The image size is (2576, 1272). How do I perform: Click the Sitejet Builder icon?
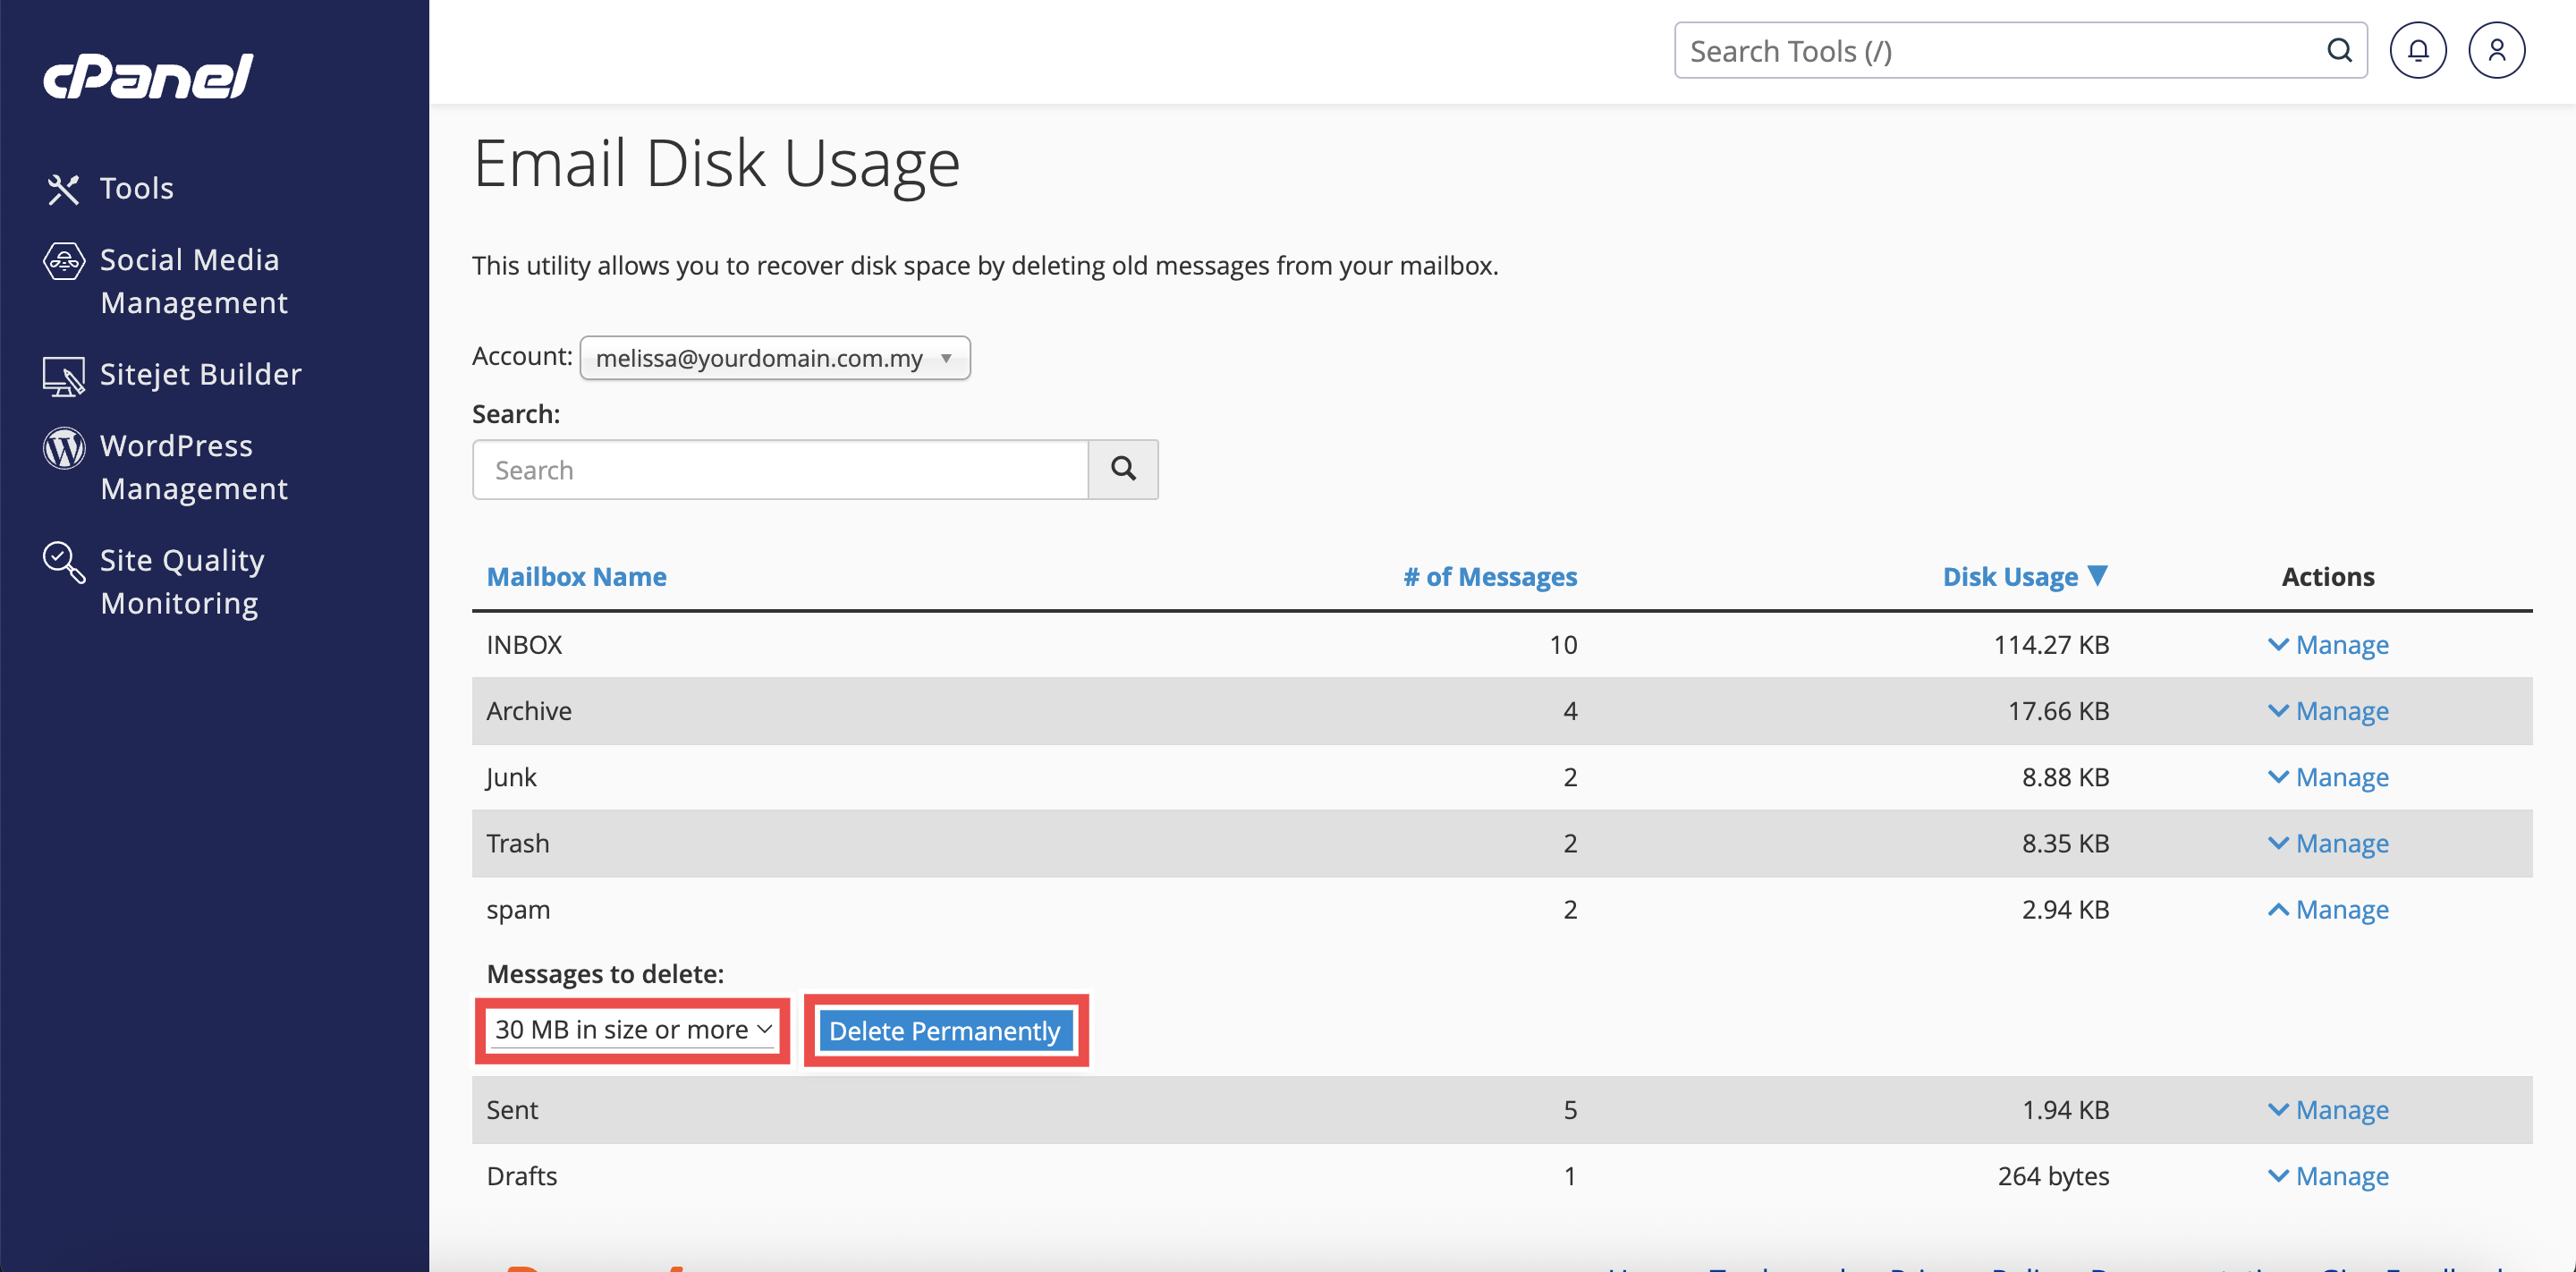[x=63, y=376]
